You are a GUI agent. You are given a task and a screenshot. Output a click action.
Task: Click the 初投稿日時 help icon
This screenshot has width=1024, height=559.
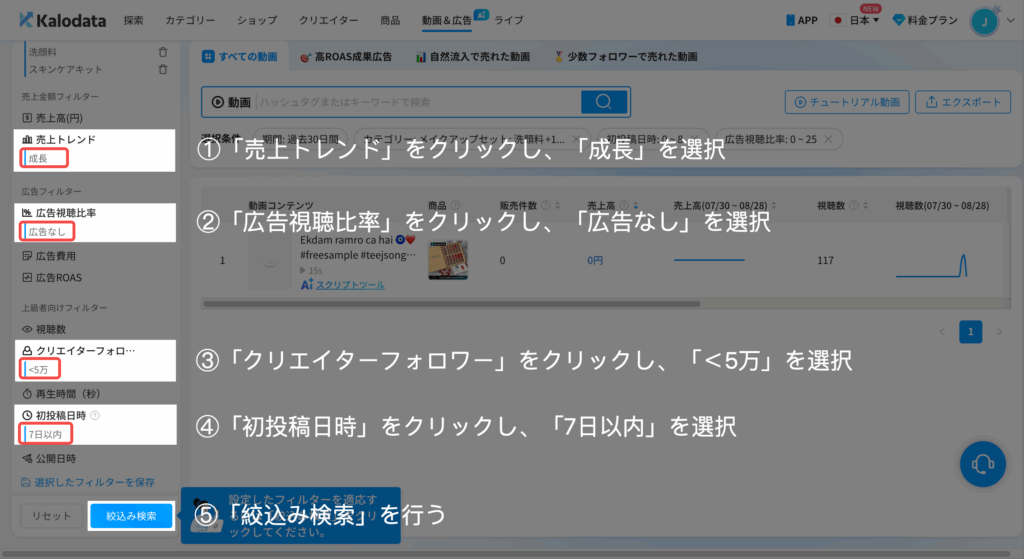[95, 415]
